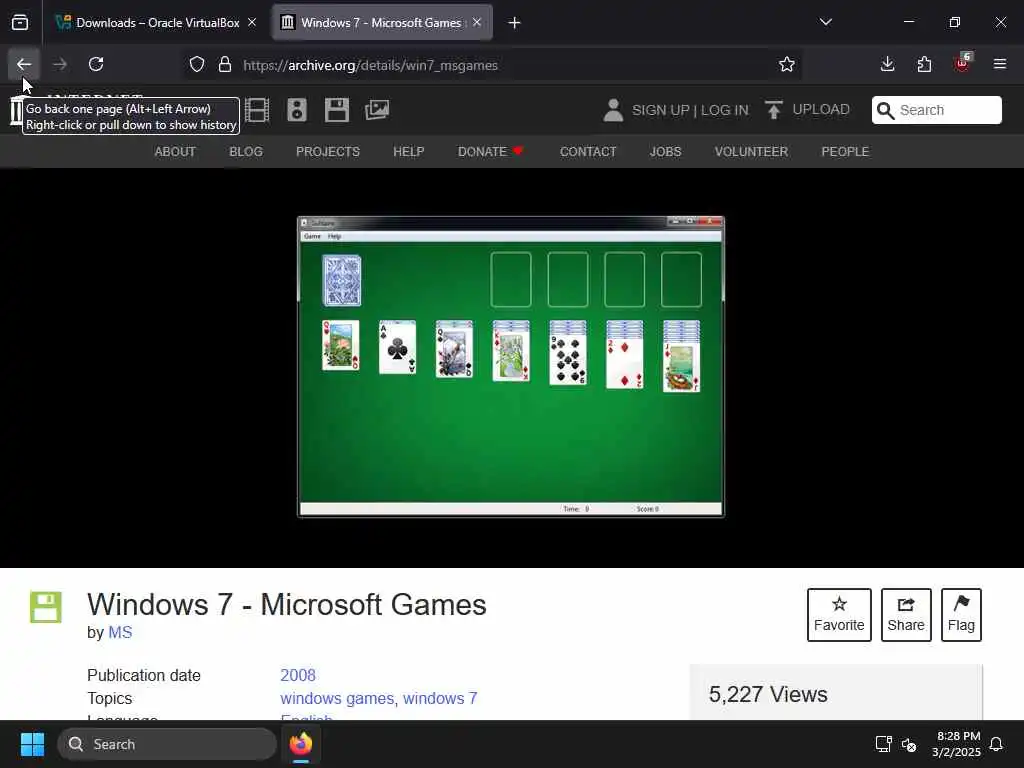Open the Firefox hamburger menu

(x=999, y=64)
